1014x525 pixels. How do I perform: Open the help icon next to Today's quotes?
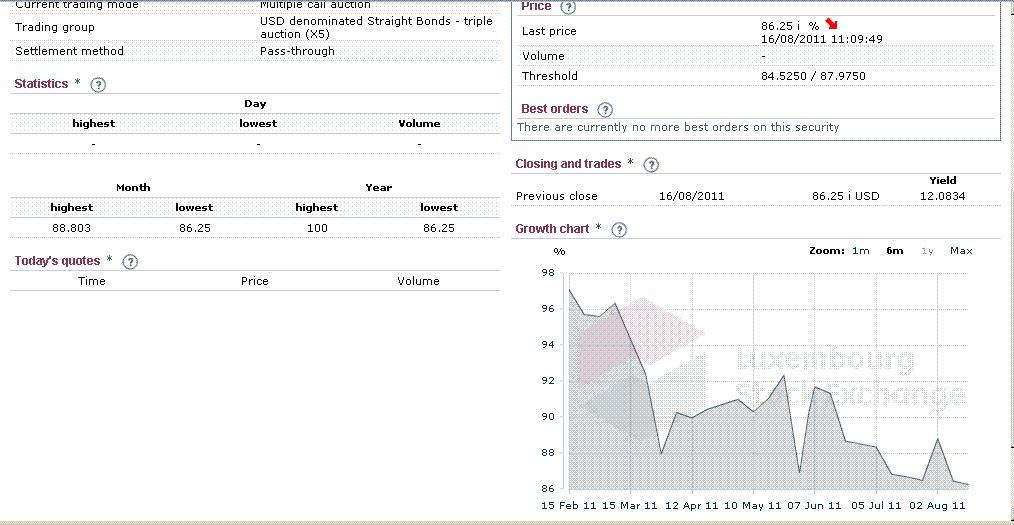pos(130,262)
